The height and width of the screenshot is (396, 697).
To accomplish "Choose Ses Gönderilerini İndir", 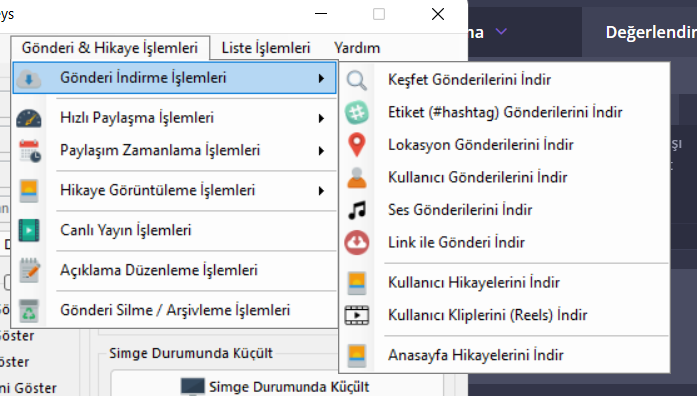I will pyautogui.click(x=505, y=210).
